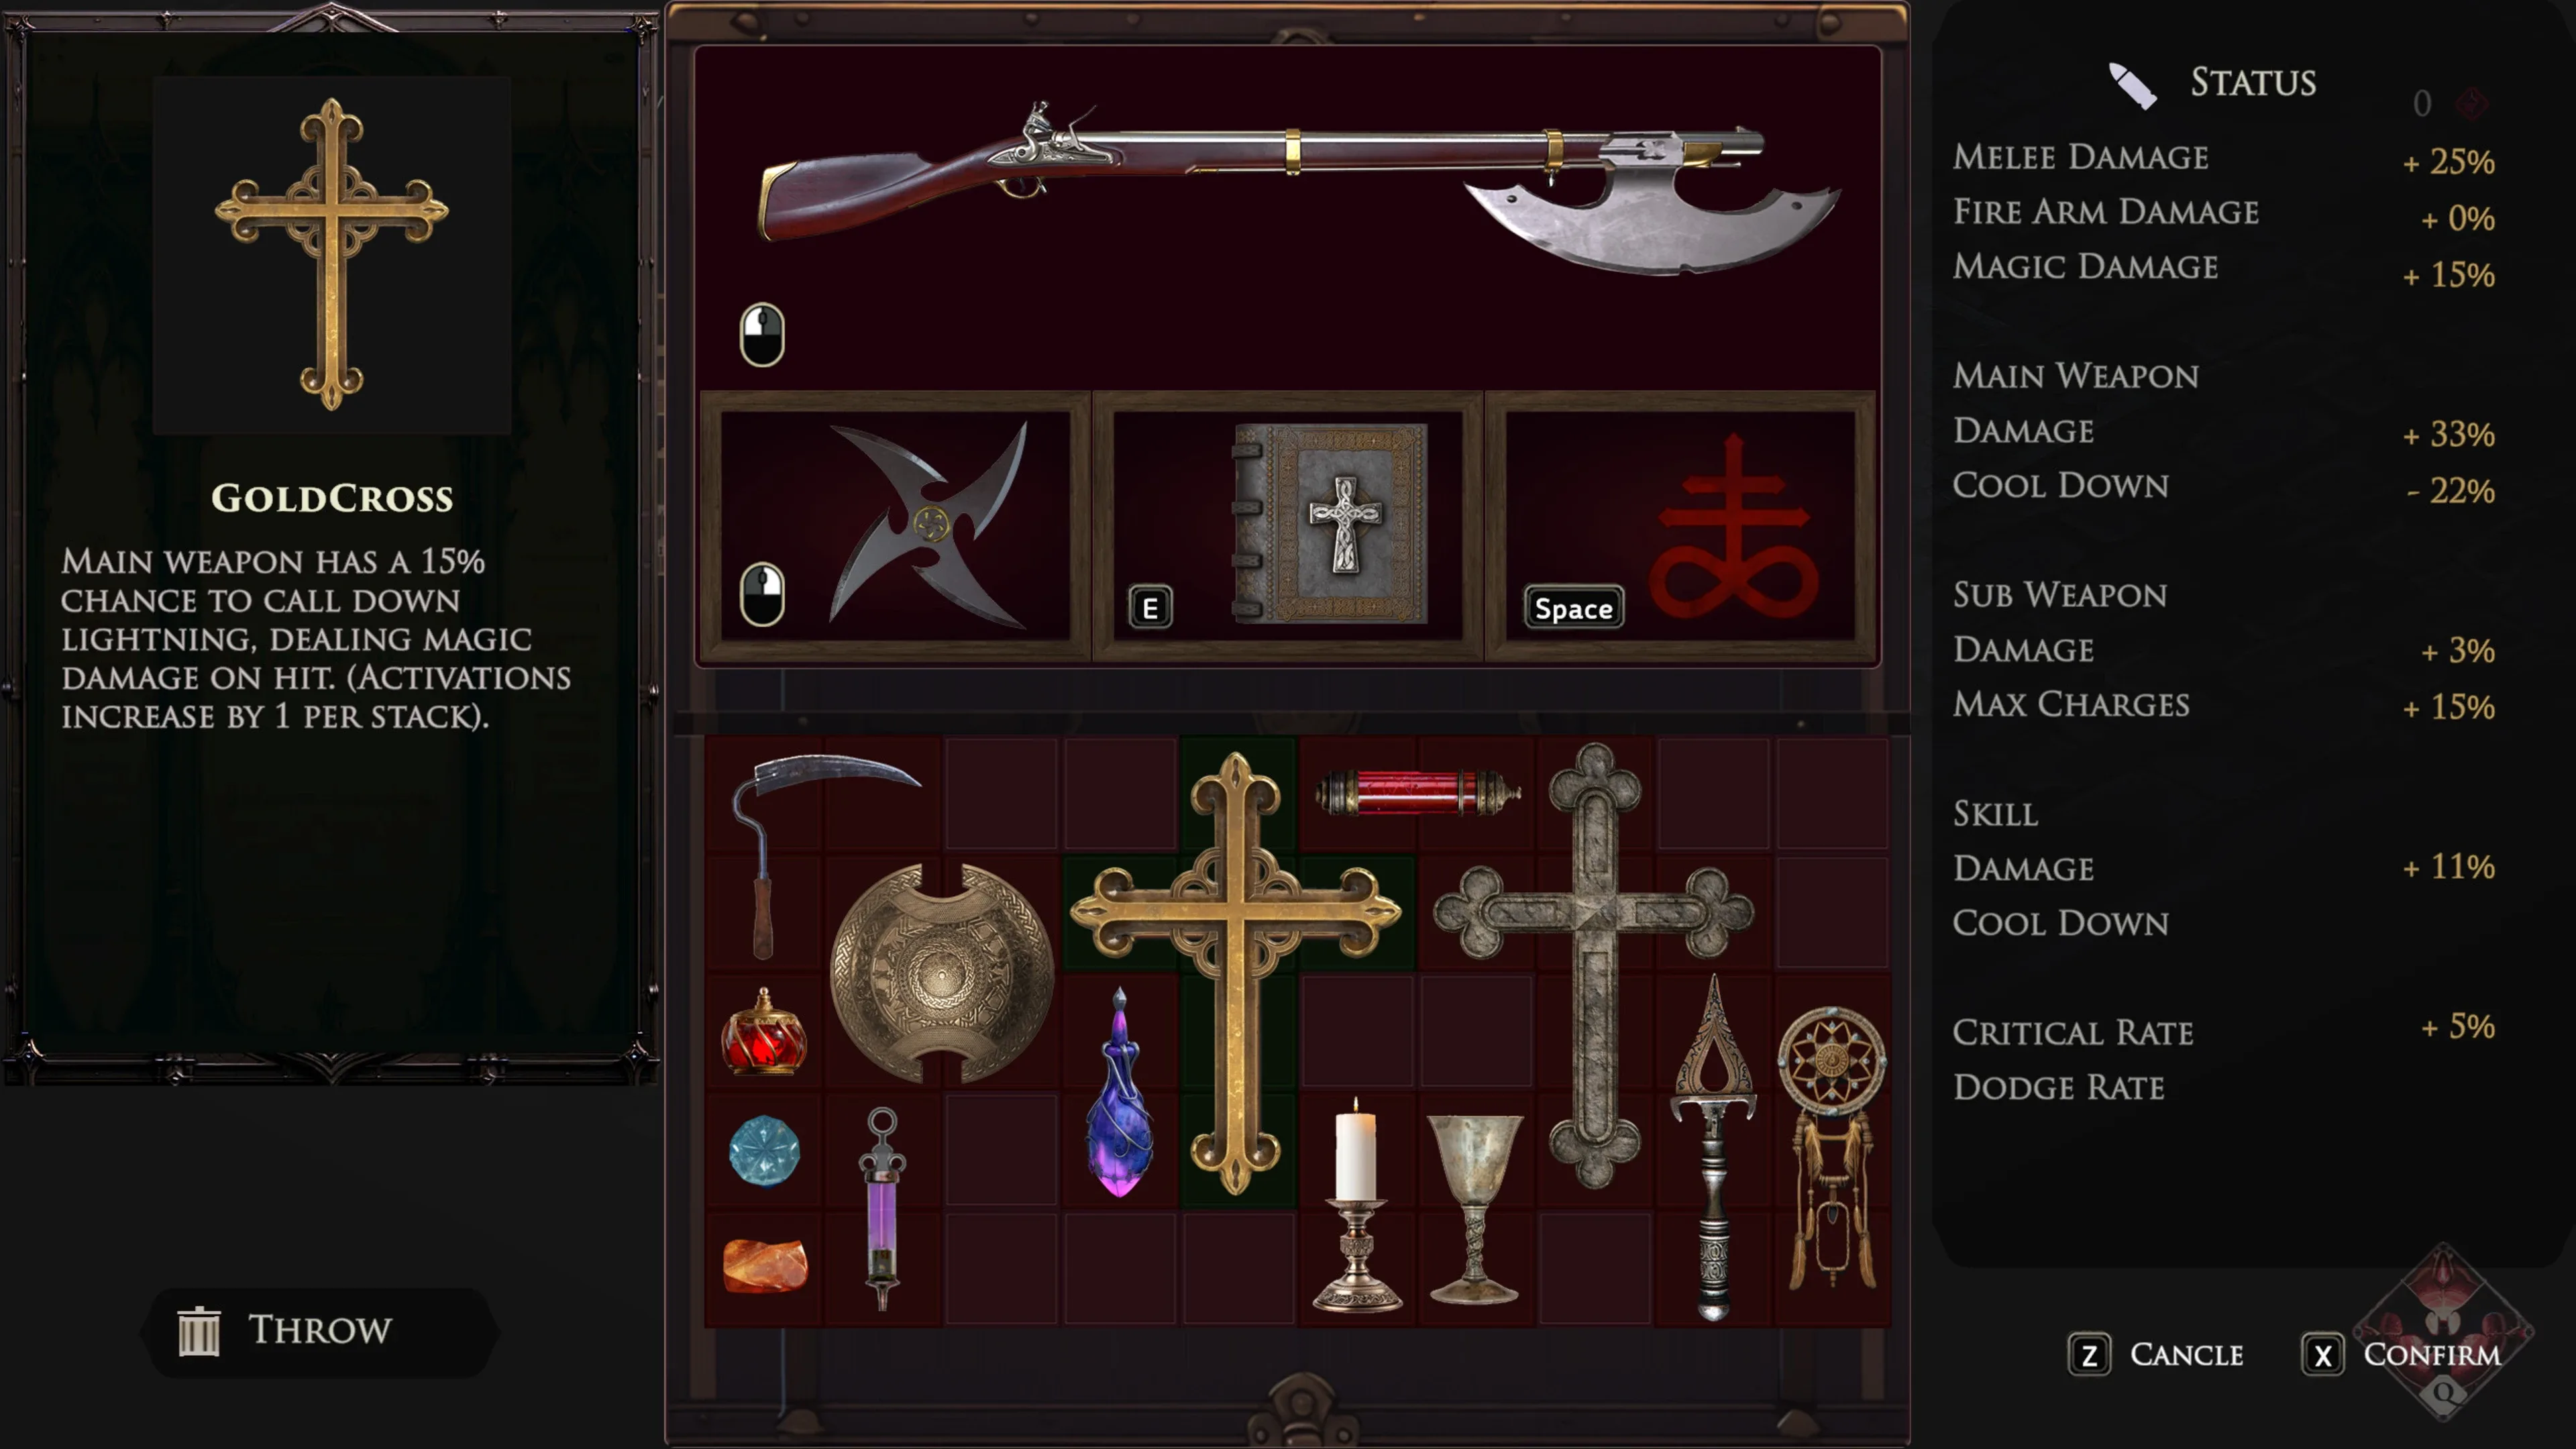Select the red jeweled orb item
Image resolution: width=2576 pixels, height=1449 pixels.
pos(763,1031)
